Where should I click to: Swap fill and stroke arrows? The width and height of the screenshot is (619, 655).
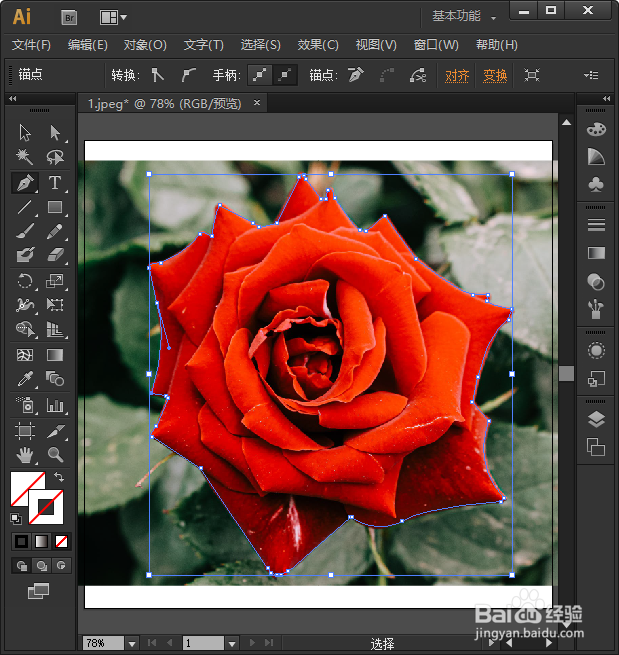click(59, 477)
